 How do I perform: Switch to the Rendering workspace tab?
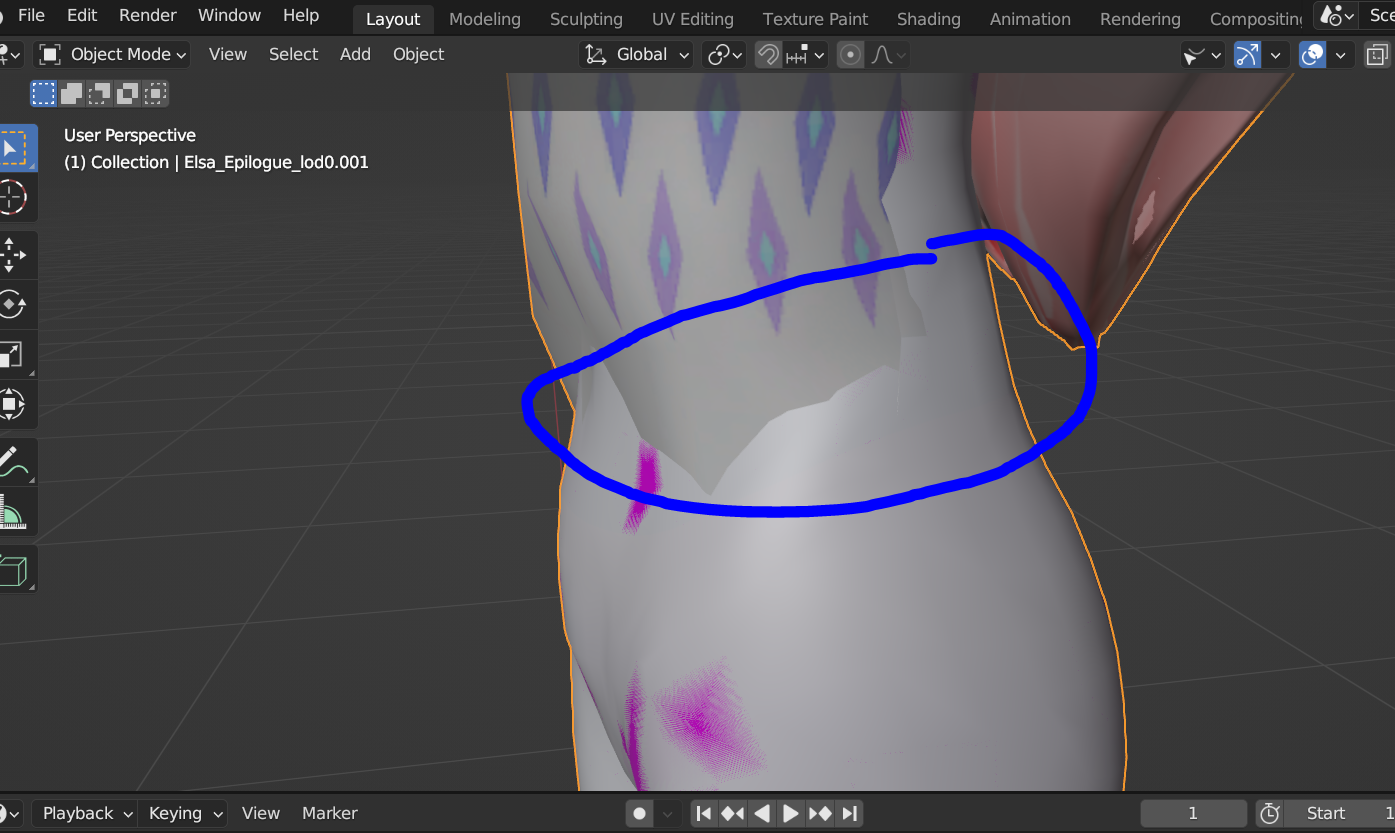pyautogui.click(x=1140, y=19)
